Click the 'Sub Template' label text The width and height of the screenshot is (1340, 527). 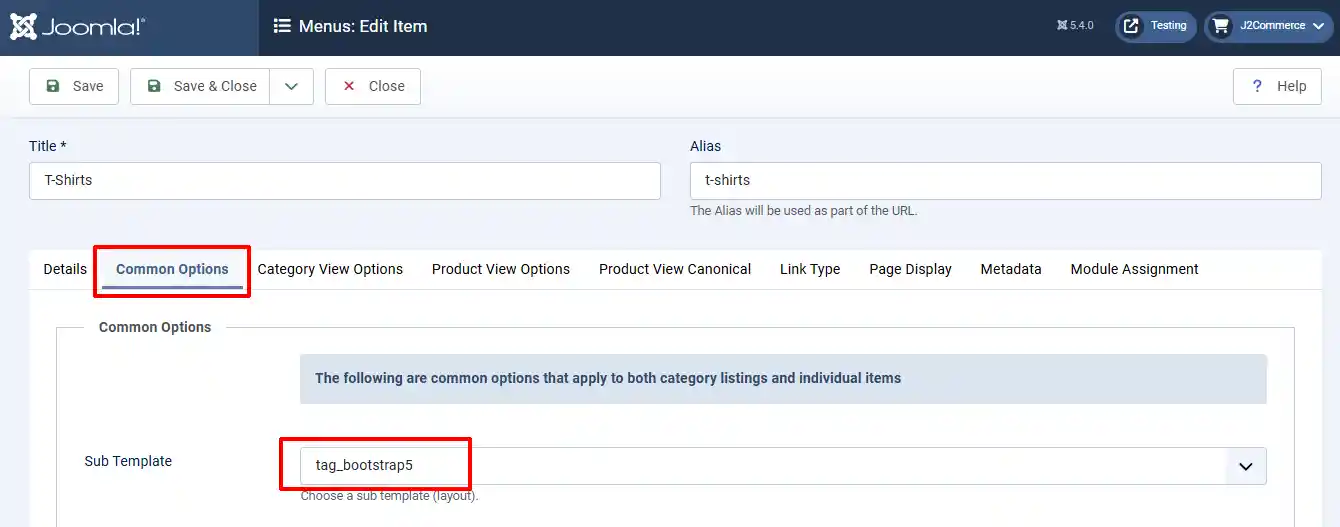pos(128,461)
